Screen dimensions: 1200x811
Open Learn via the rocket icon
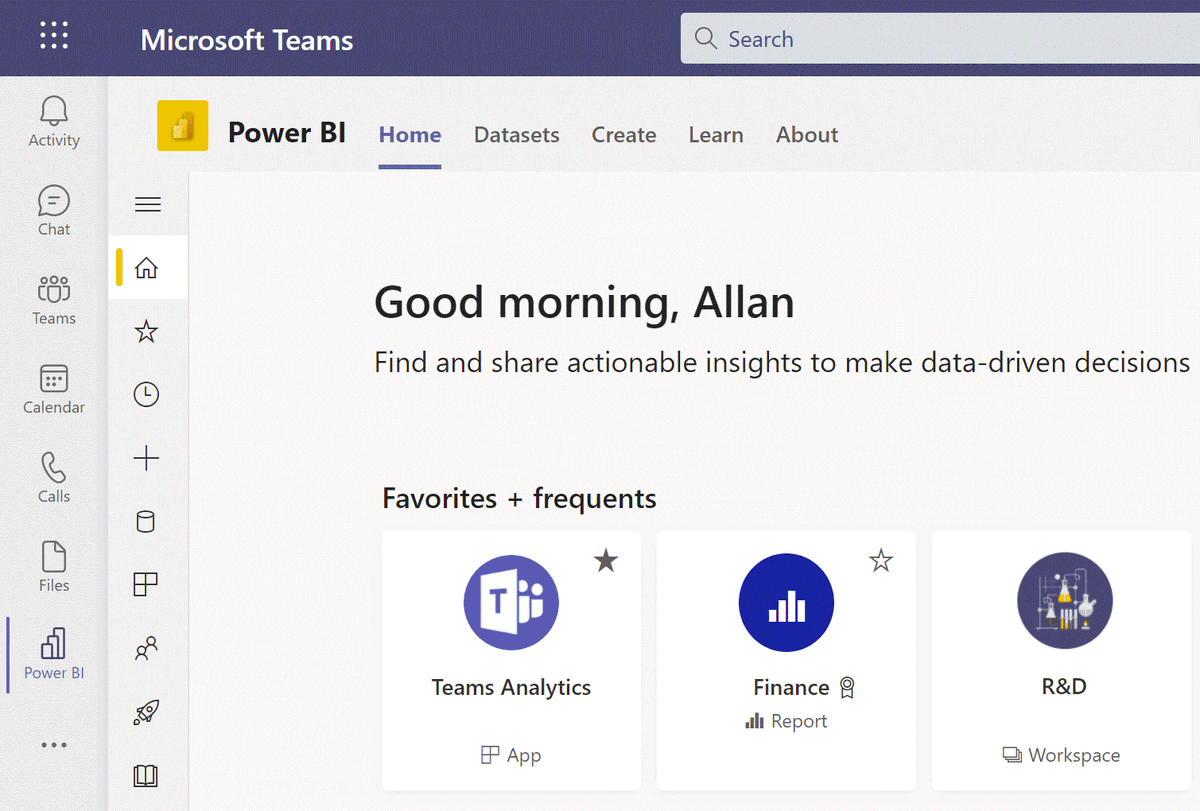pos(147,712)
